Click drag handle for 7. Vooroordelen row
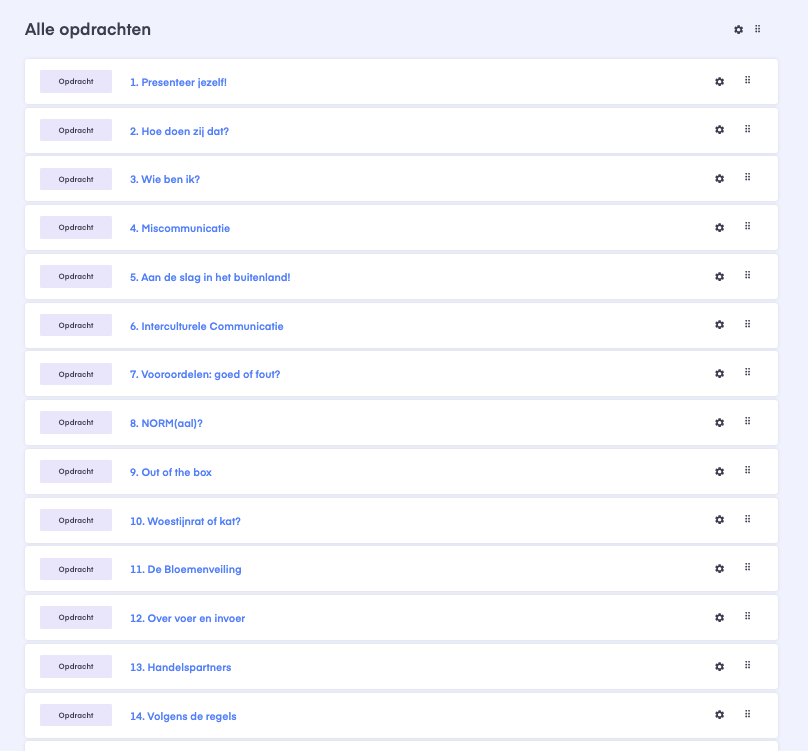 point(747,372)
